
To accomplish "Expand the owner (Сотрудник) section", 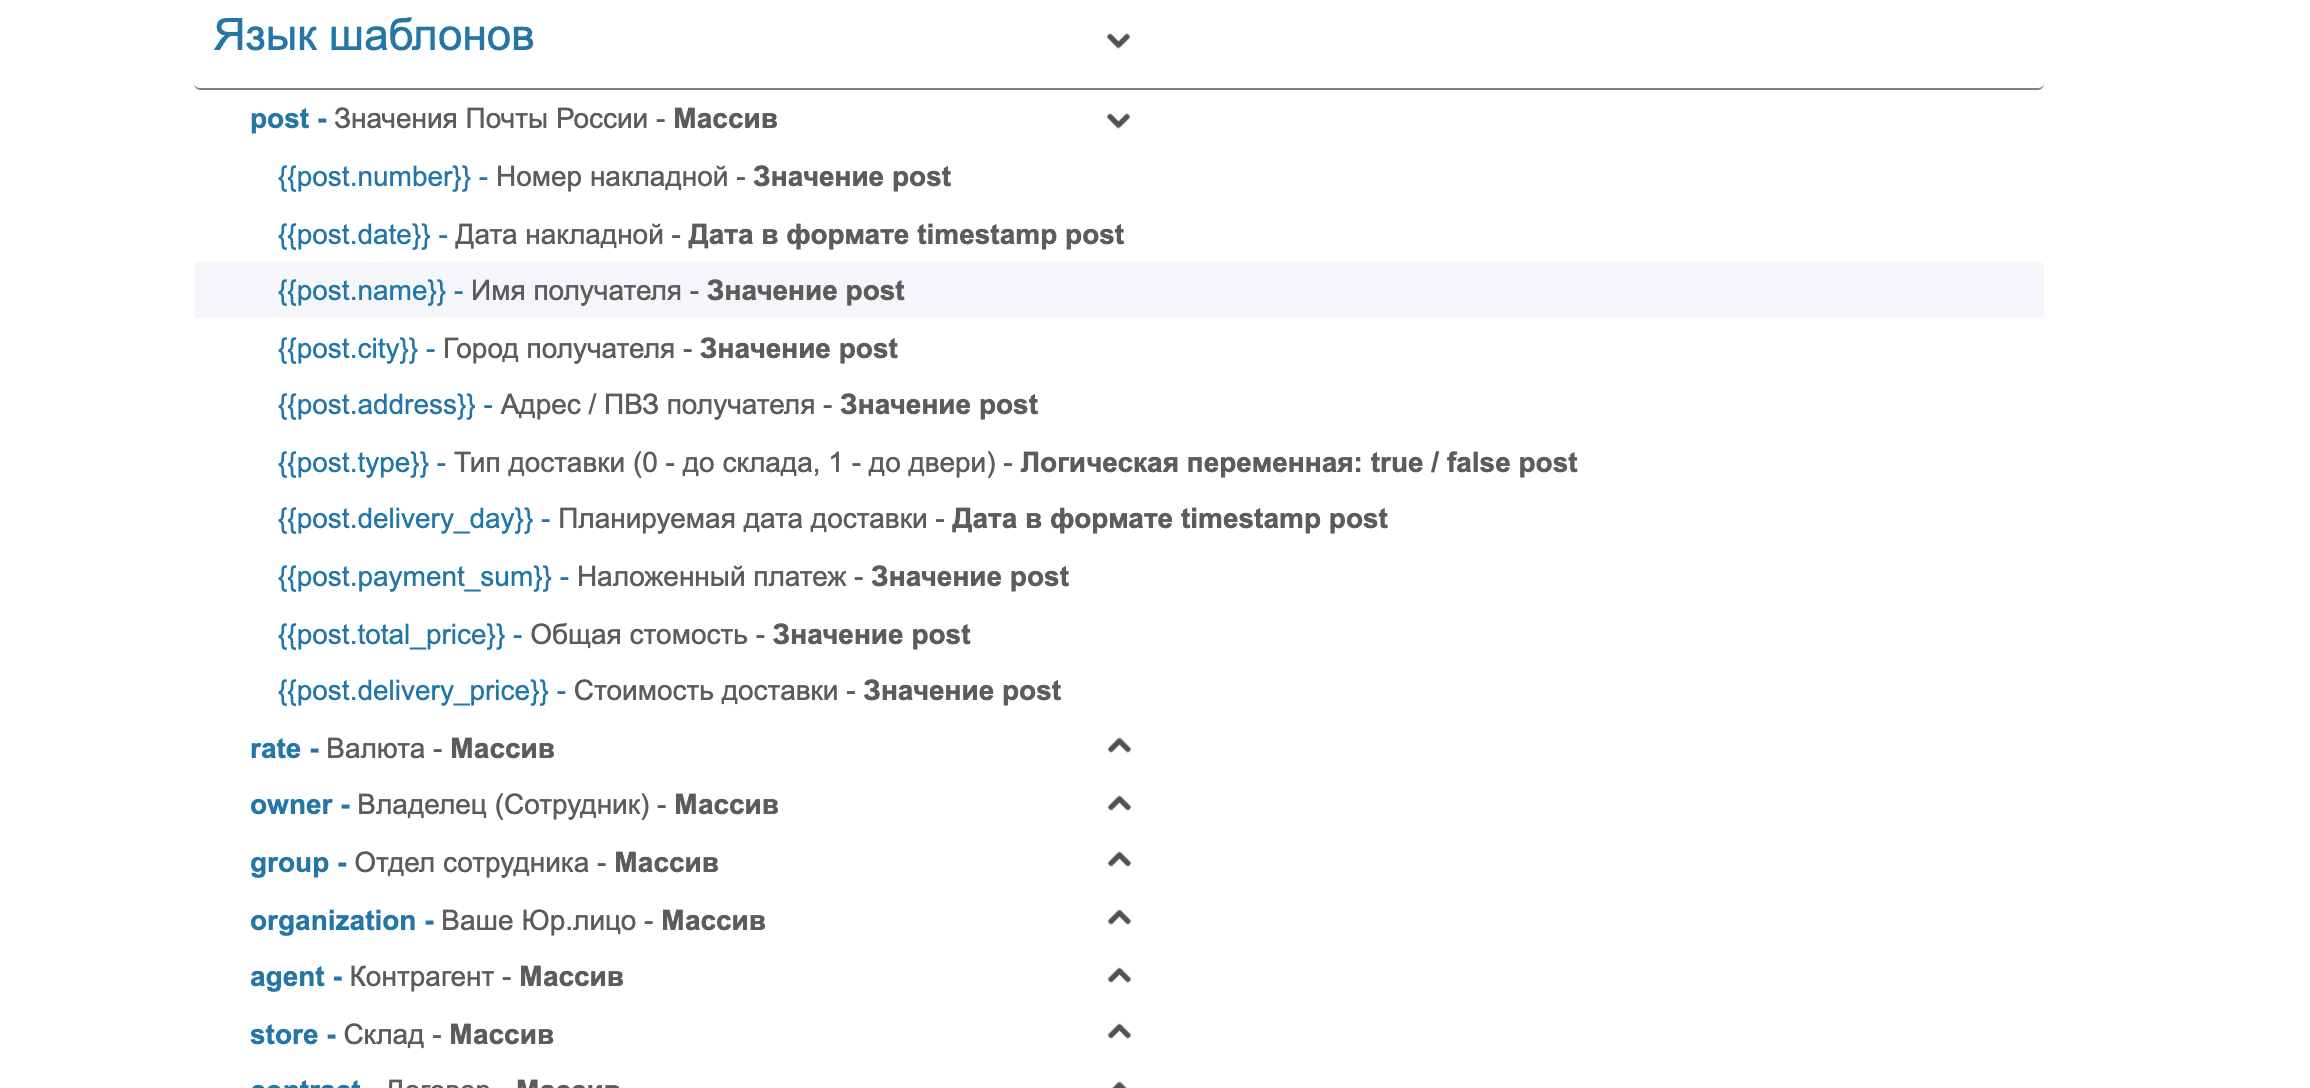I will (x=1119, y=802).
